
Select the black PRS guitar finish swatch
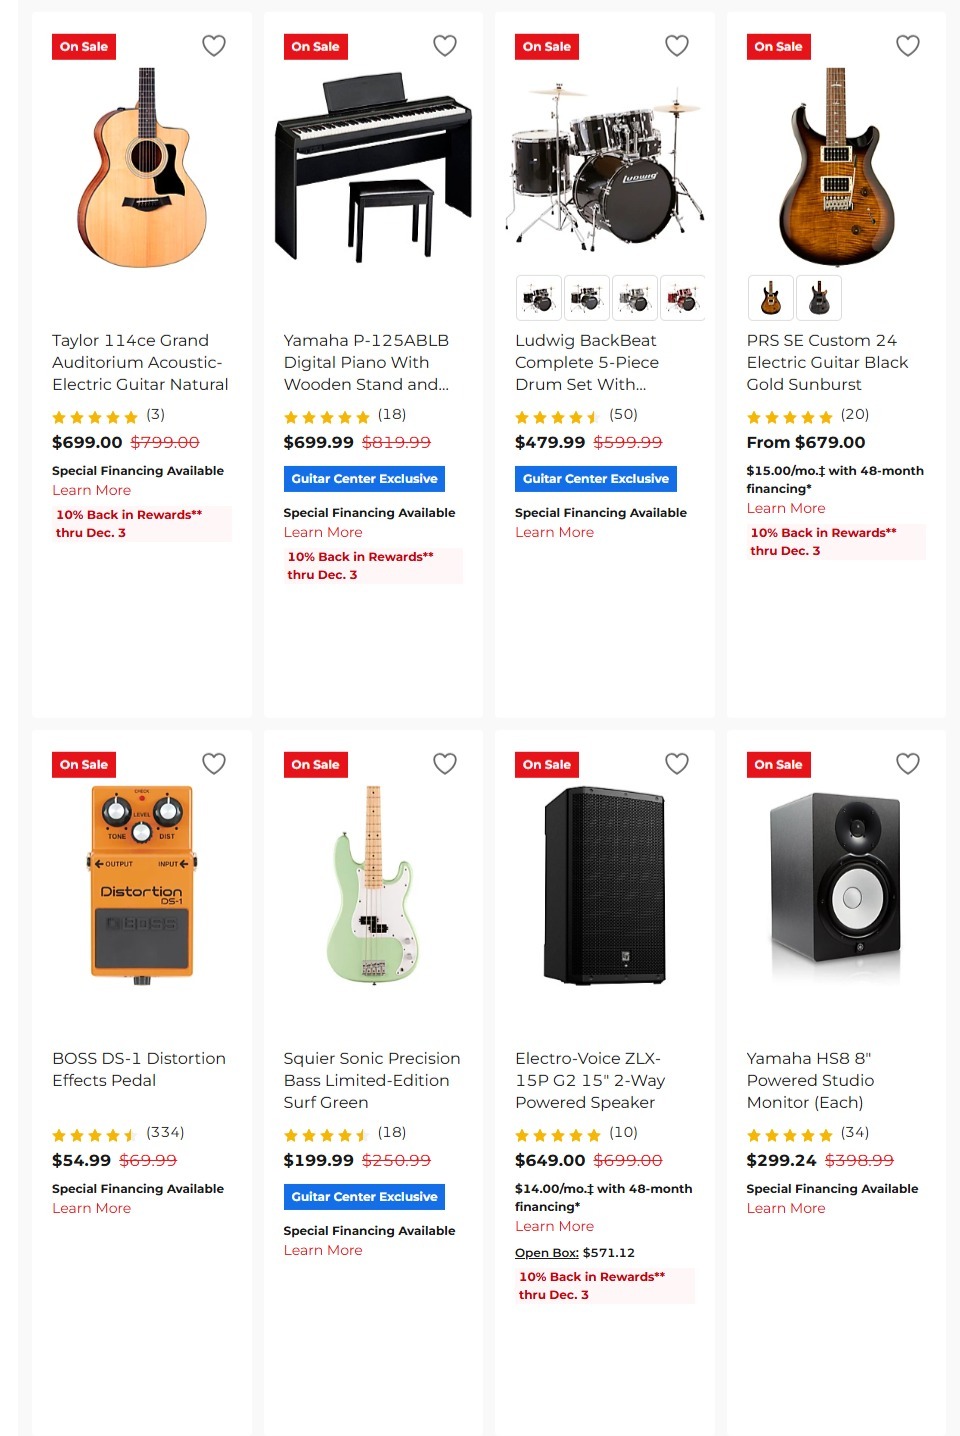pyautogui.click(x=818, y=297)
